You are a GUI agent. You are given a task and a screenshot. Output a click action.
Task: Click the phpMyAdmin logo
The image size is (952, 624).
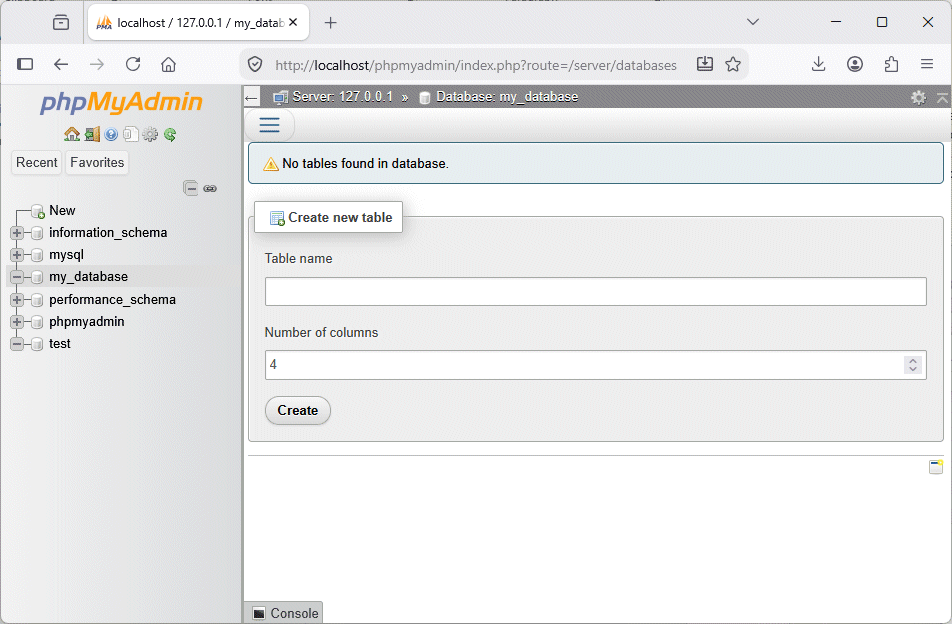[121, 102]
